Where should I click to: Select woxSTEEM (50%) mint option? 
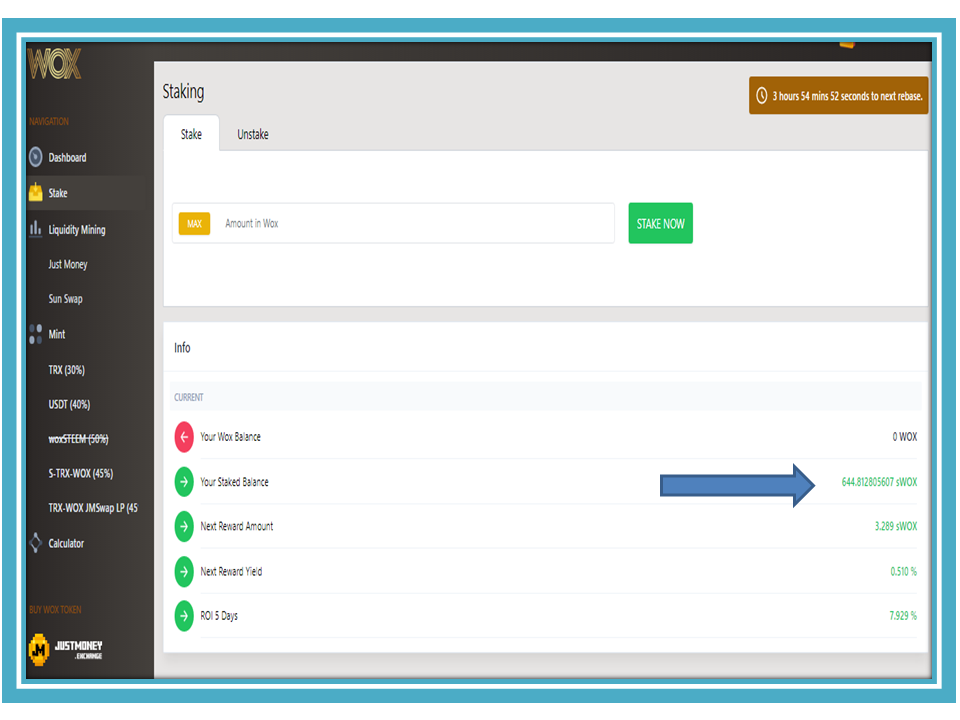pyautogui.click(x=78, y=439)
